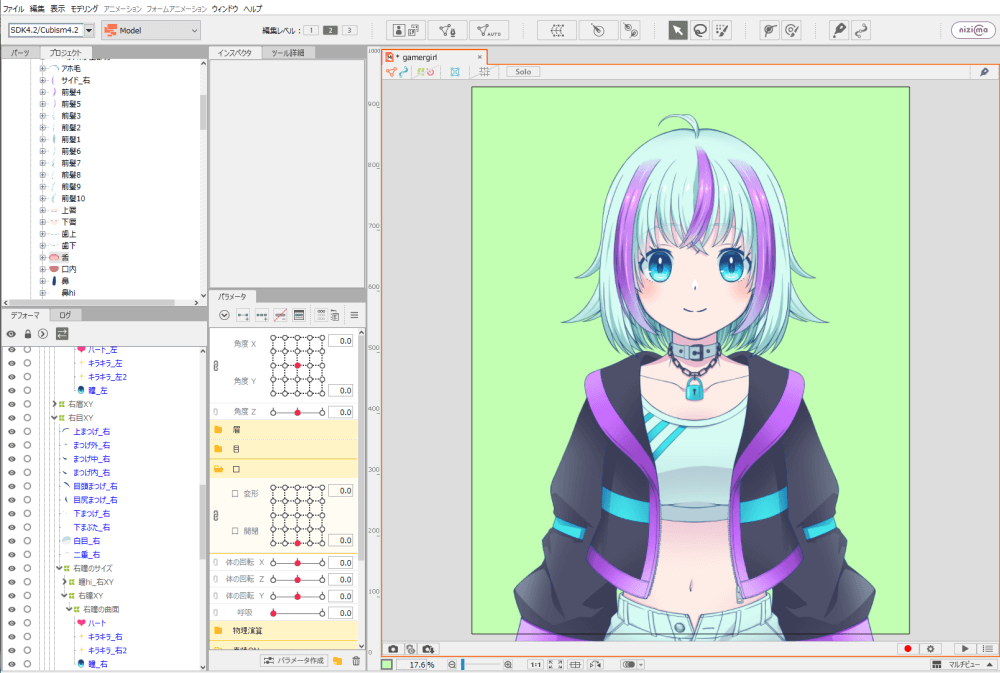This screenshot has height=673, width=1000.
Task: Open the ヘルプ menu
Action: [x=253, y=9]
